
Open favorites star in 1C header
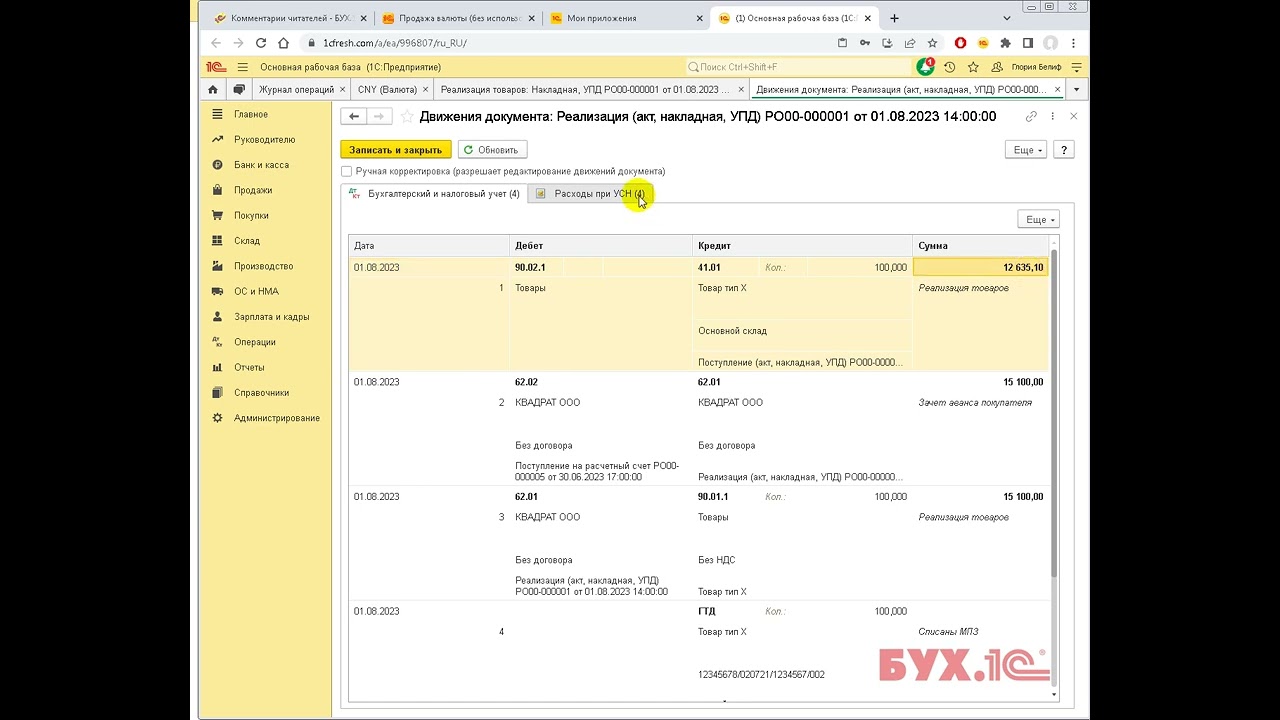coord(973,67)
